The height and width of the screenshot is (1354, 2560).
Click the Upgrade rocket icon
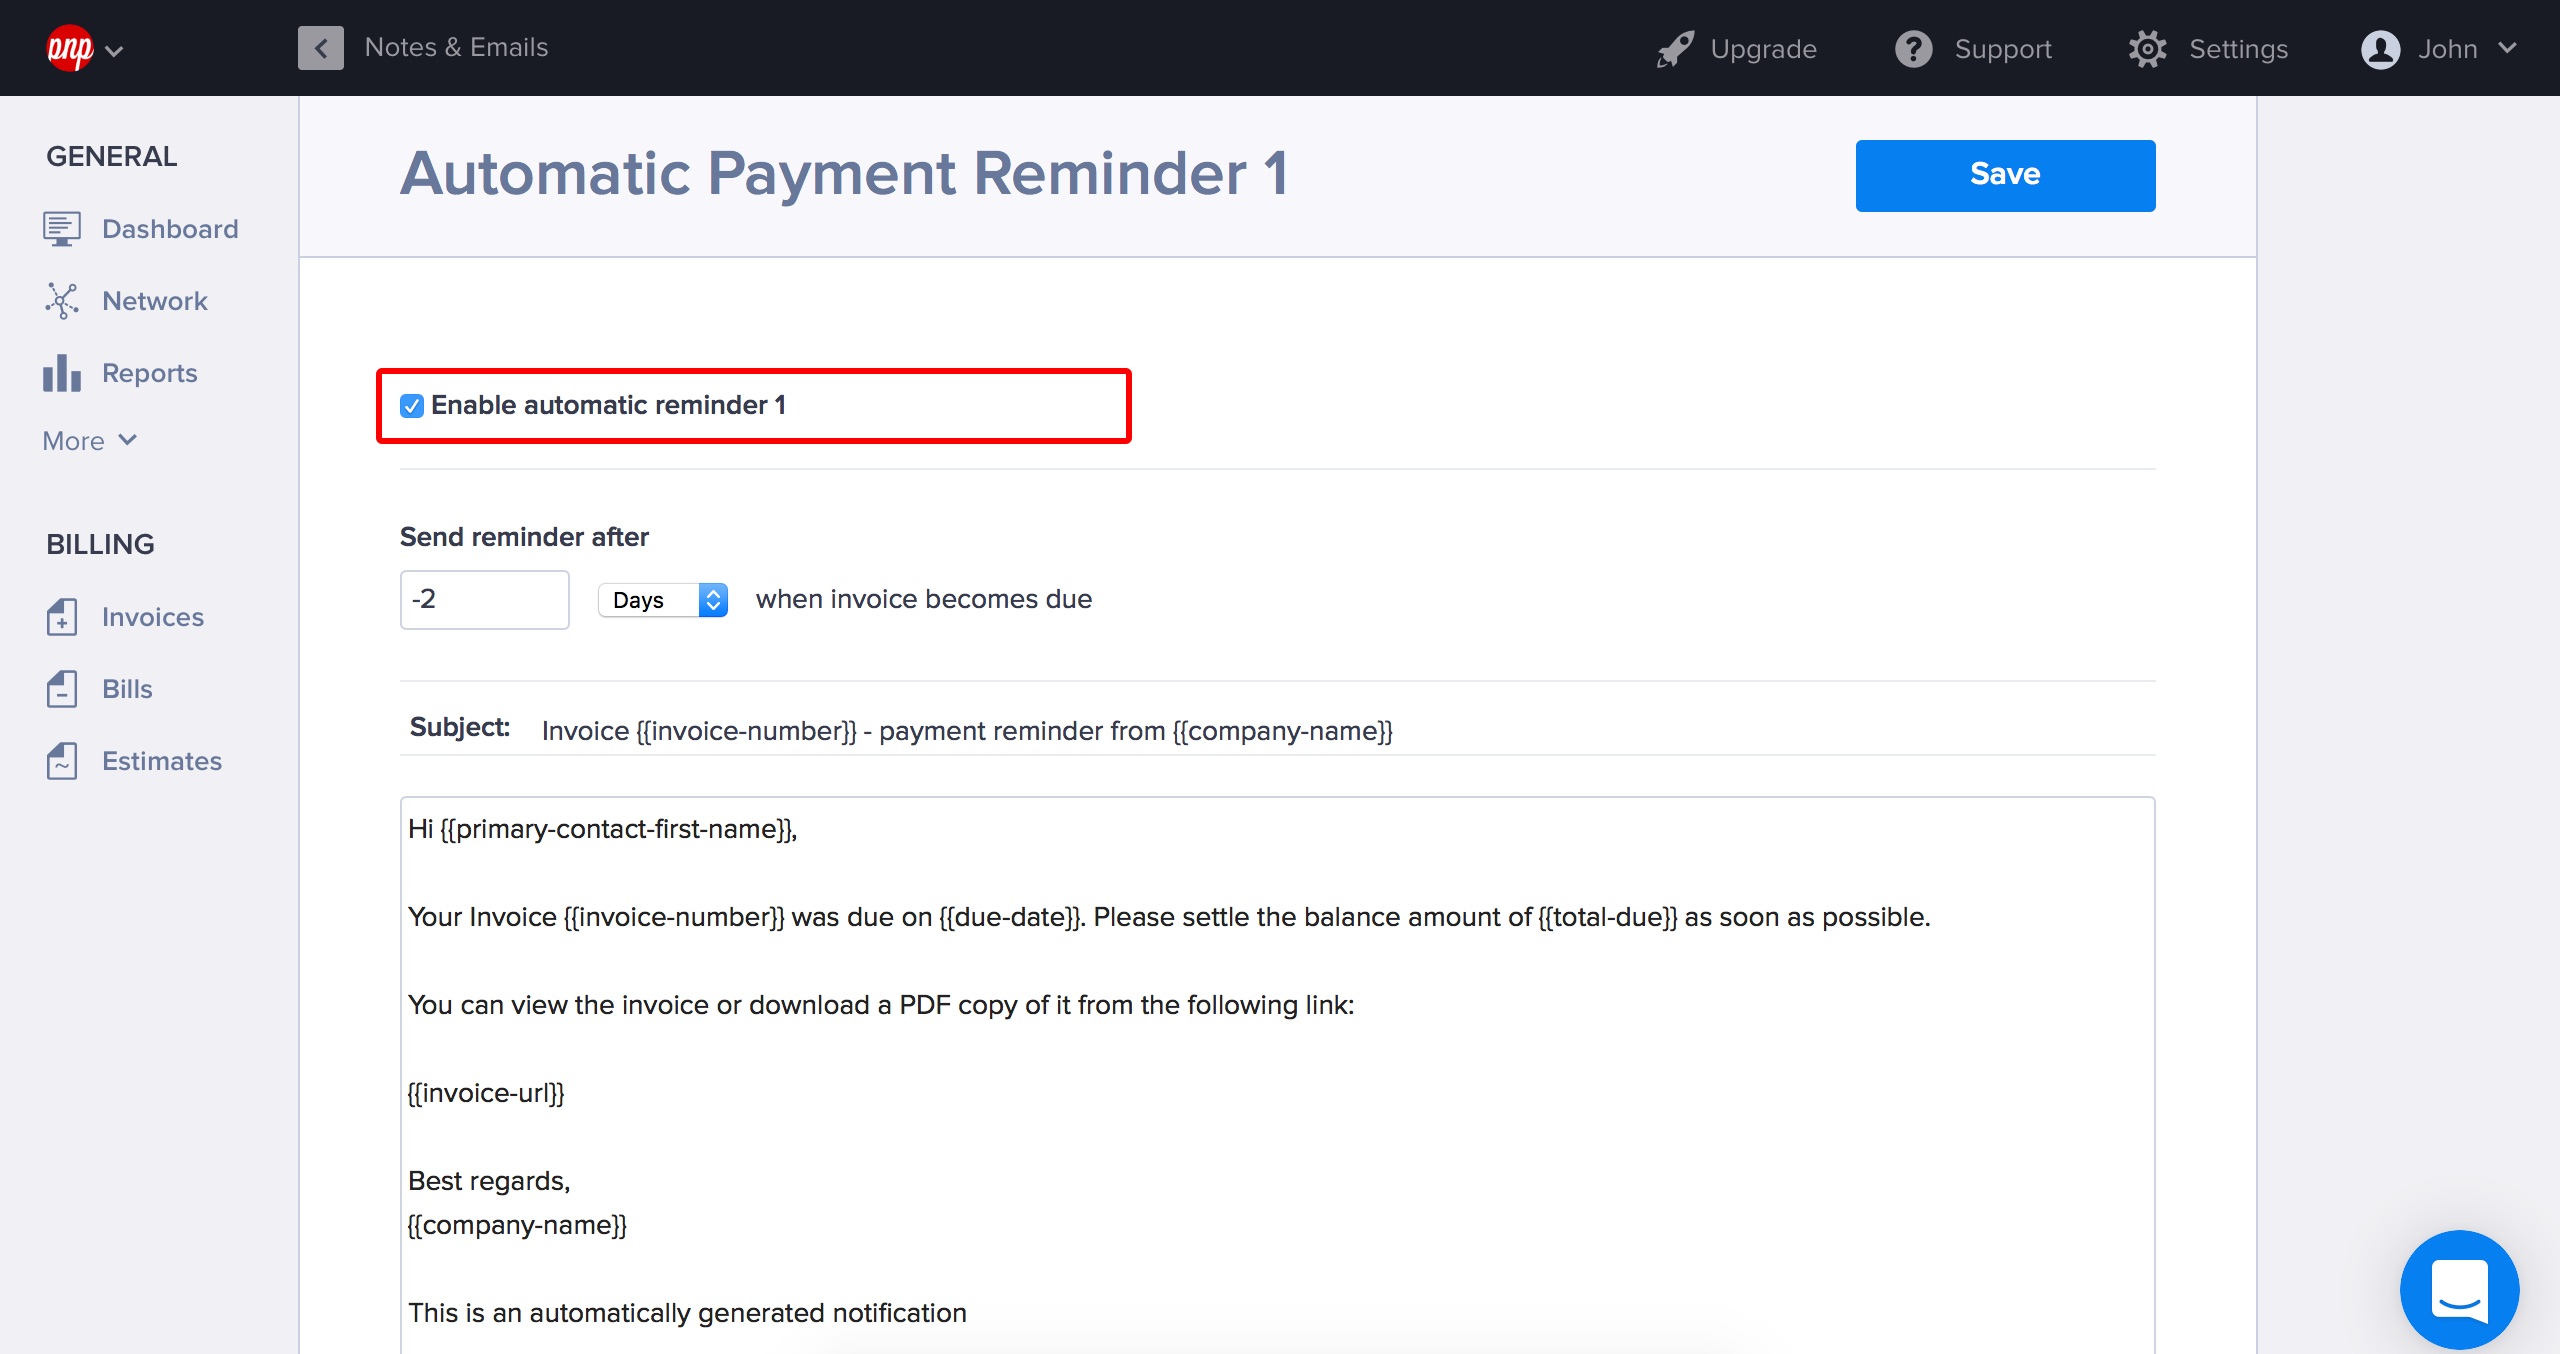[x=1675, y=48]
